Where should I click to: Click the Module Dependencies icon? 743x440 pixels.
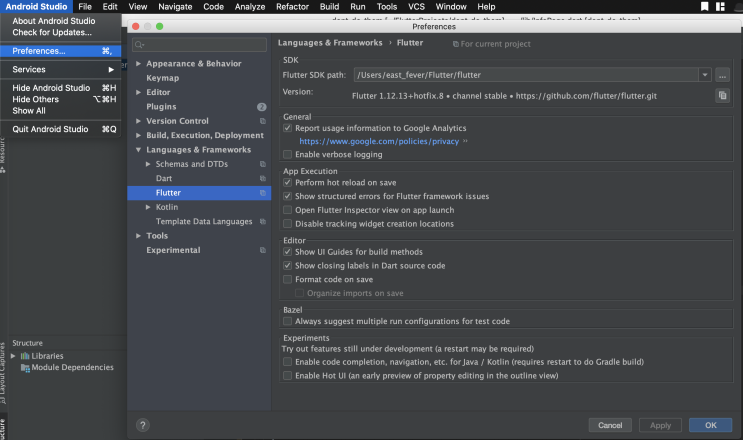[25, 368]
